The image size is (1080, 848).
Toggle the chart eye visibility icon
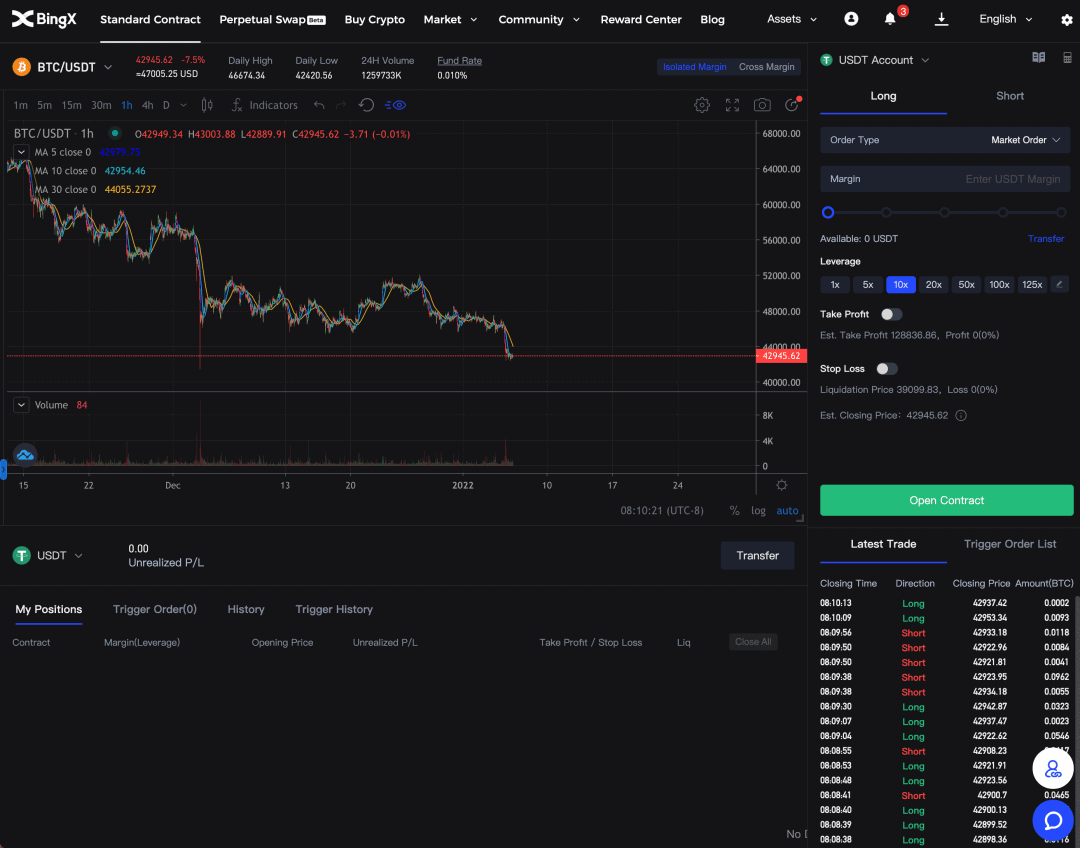click(395, 105)
